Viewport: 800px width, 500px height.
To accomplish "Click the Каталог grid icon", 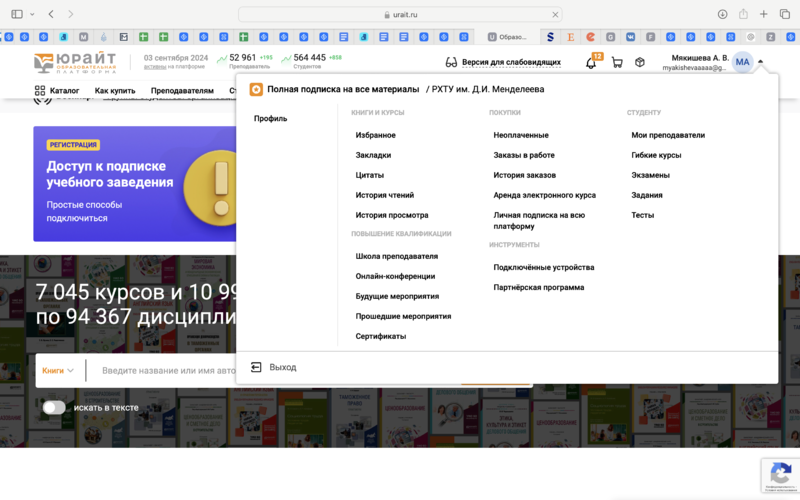I will (40, 91).
